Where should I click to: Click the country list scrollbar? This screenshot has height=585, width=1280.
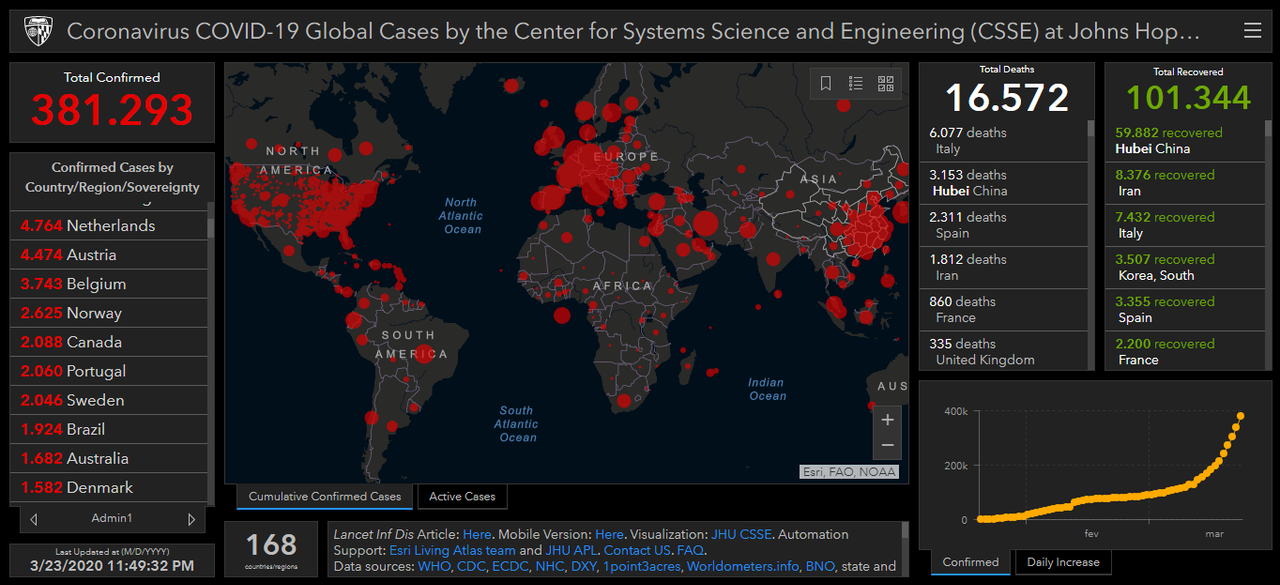211,354
